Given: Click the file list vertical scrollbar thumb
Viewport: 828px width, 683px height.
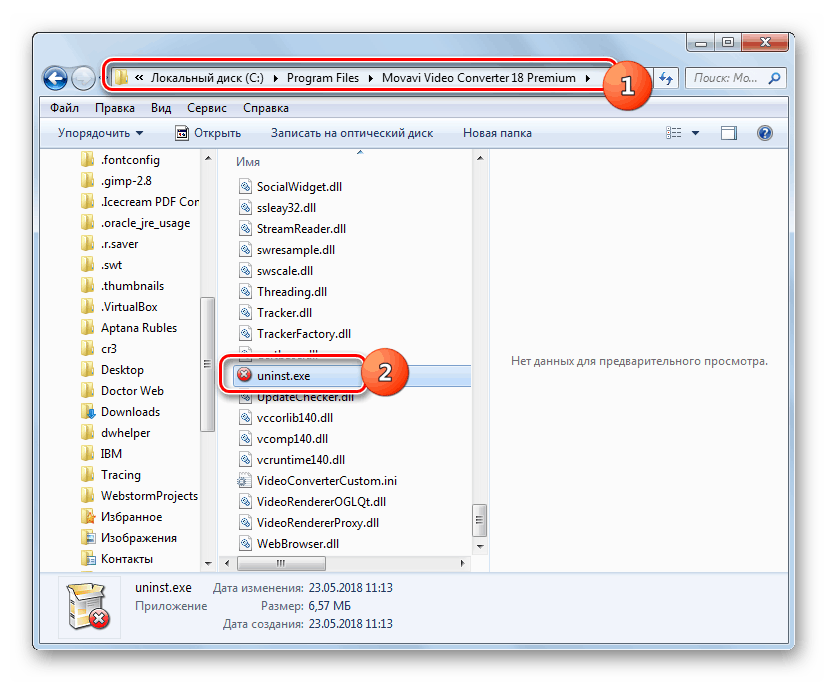Looking at the screenshot, I should [x=479, y=520].
